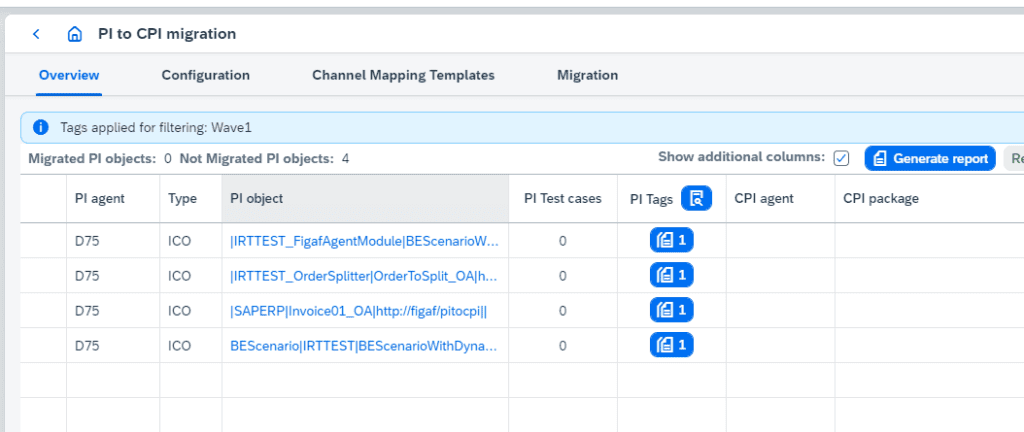The width and height of the screenshot is (1024, 432).
Task: Click the 'Not Migrated PI objects: 4' label
Action: coord(264,159)
